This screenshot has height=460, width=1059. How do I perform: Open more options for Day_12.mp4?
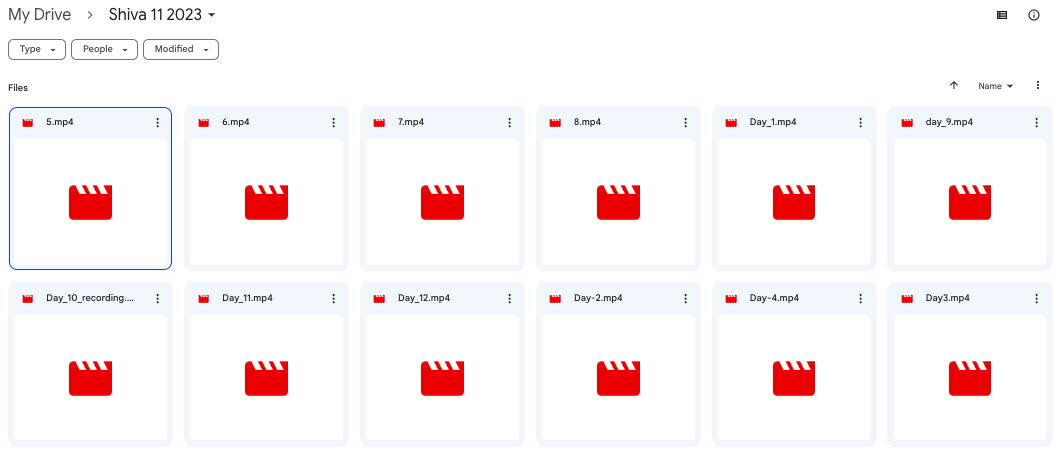[x=509, y=298]
